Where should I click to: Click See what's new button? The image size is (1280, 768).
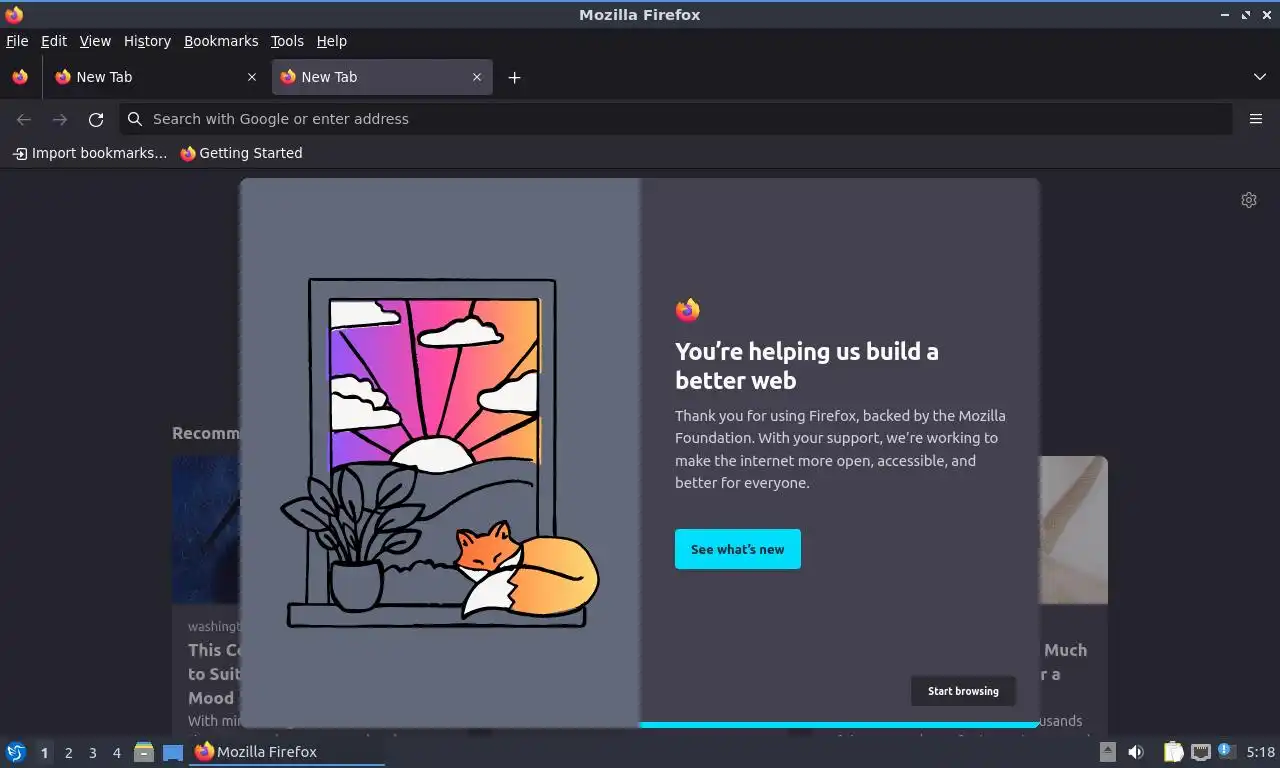pyautogui.click(x=738, y=549)
